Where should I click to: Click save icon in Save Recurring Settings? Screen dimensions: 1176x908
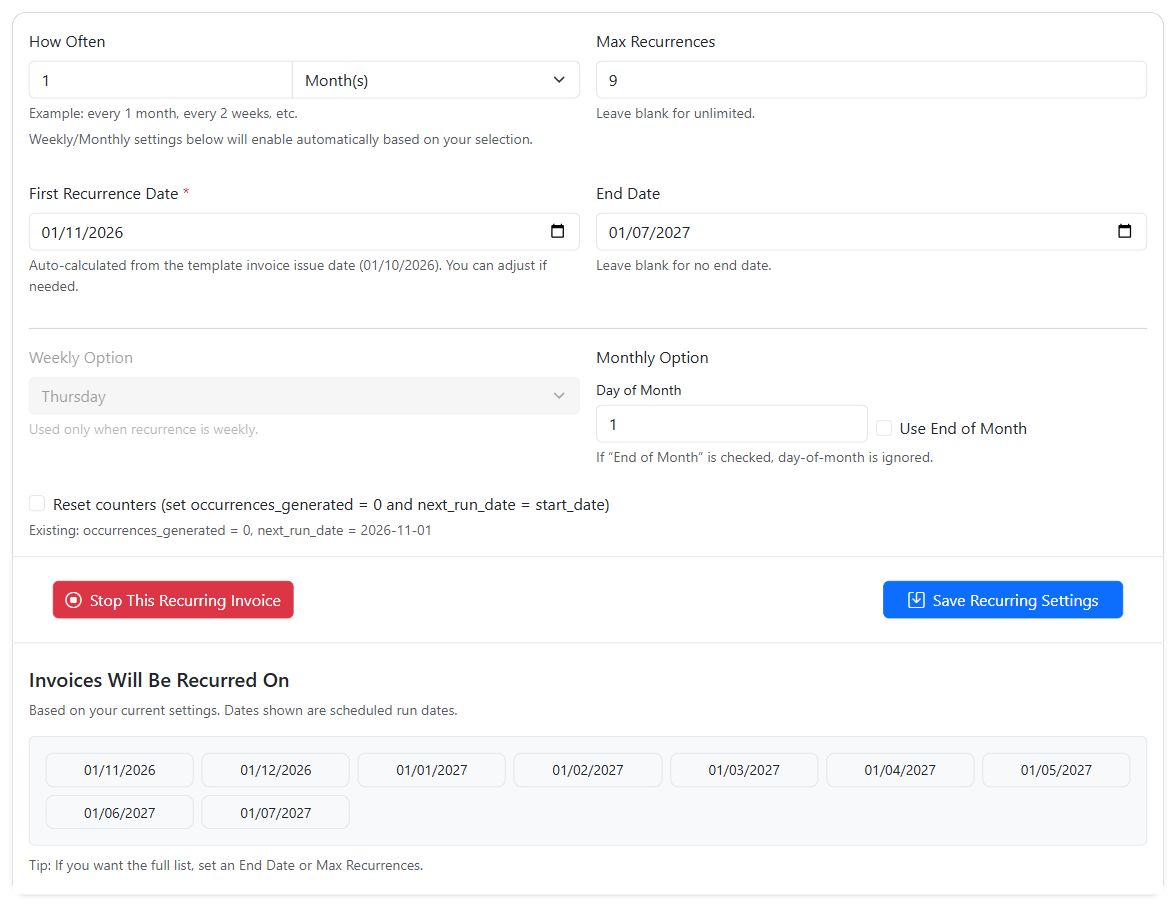click(x=916, y=600)
